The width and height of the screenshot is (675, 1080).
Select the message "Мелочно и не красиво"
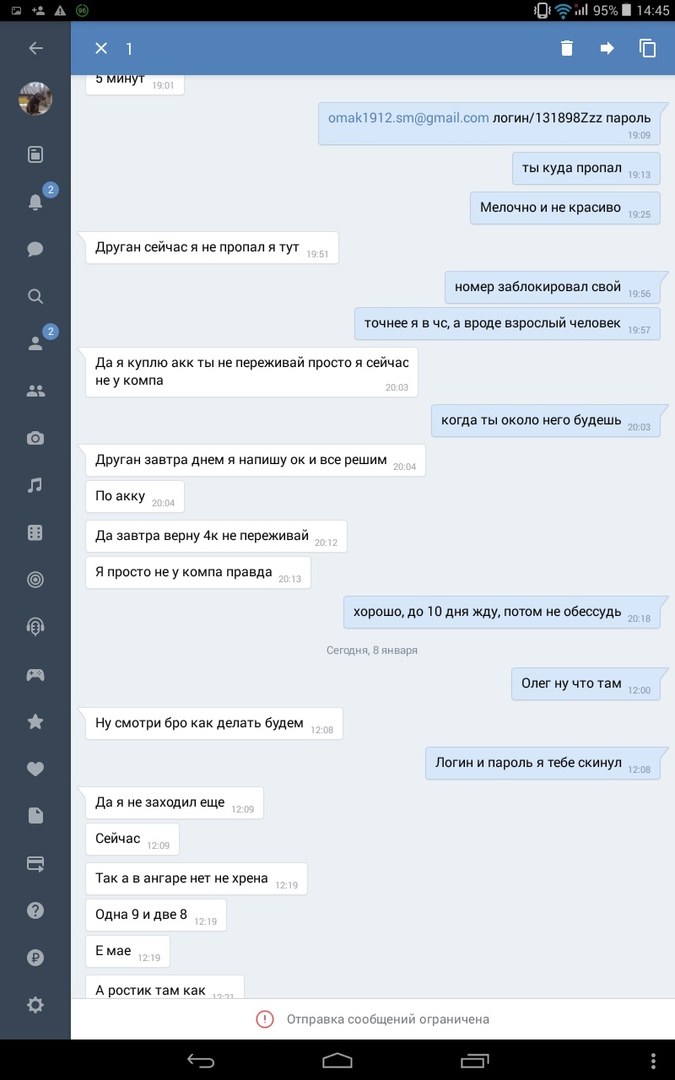[565, 208]
